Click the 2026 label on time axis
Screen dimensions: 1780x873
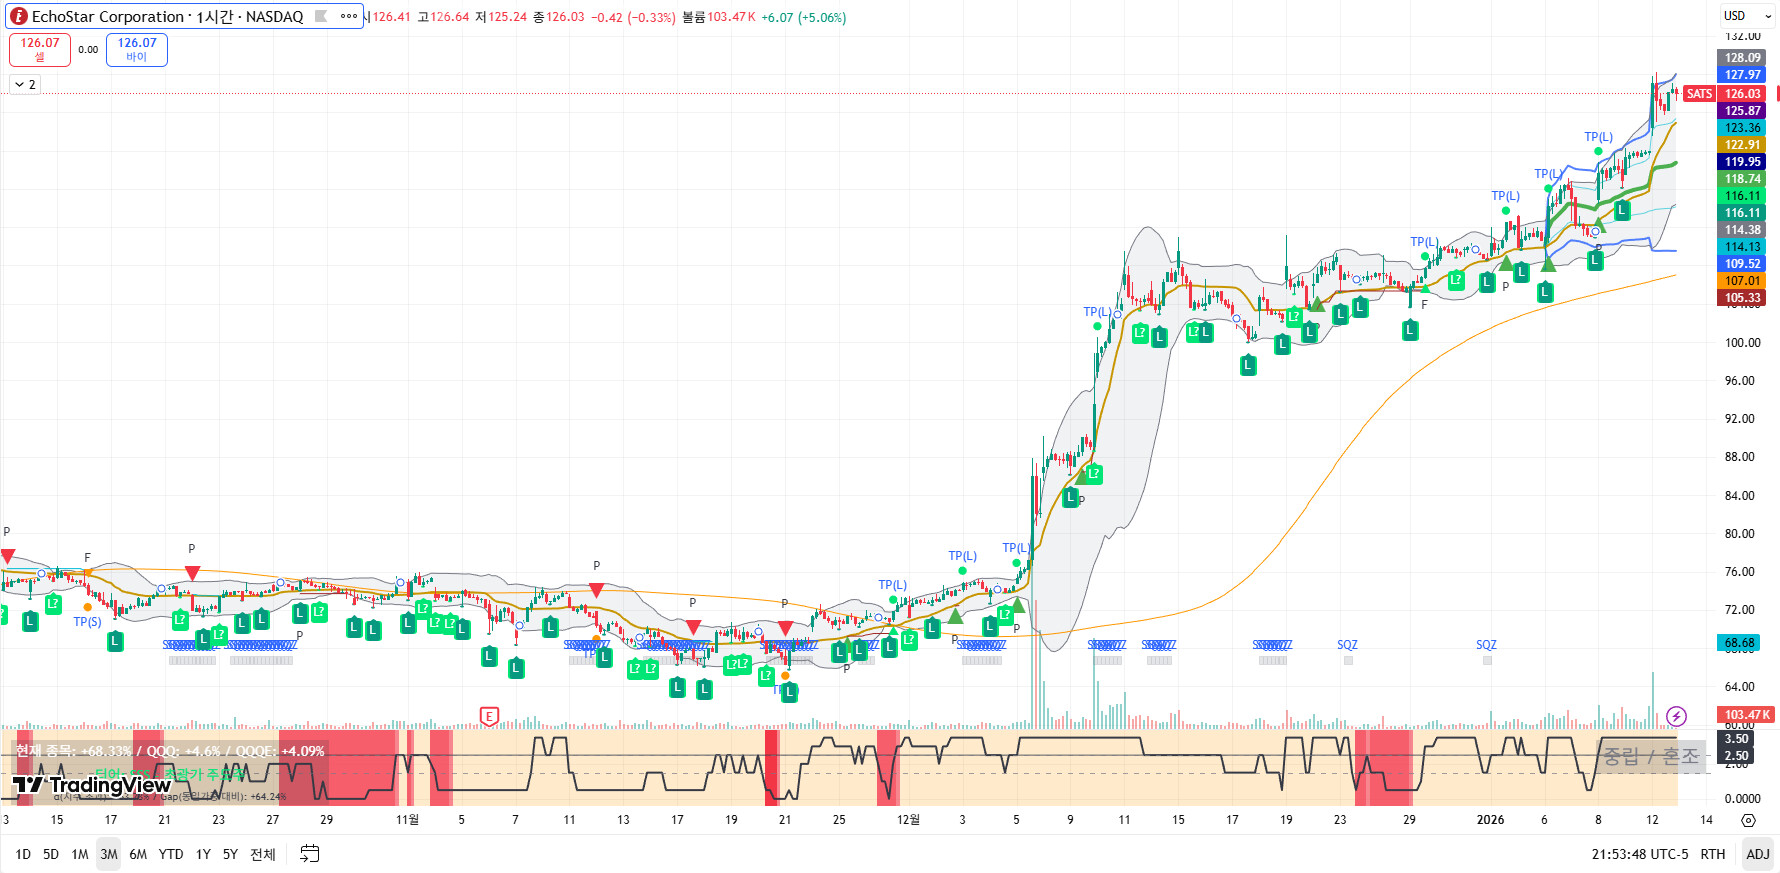click(x=1490, y=820)
